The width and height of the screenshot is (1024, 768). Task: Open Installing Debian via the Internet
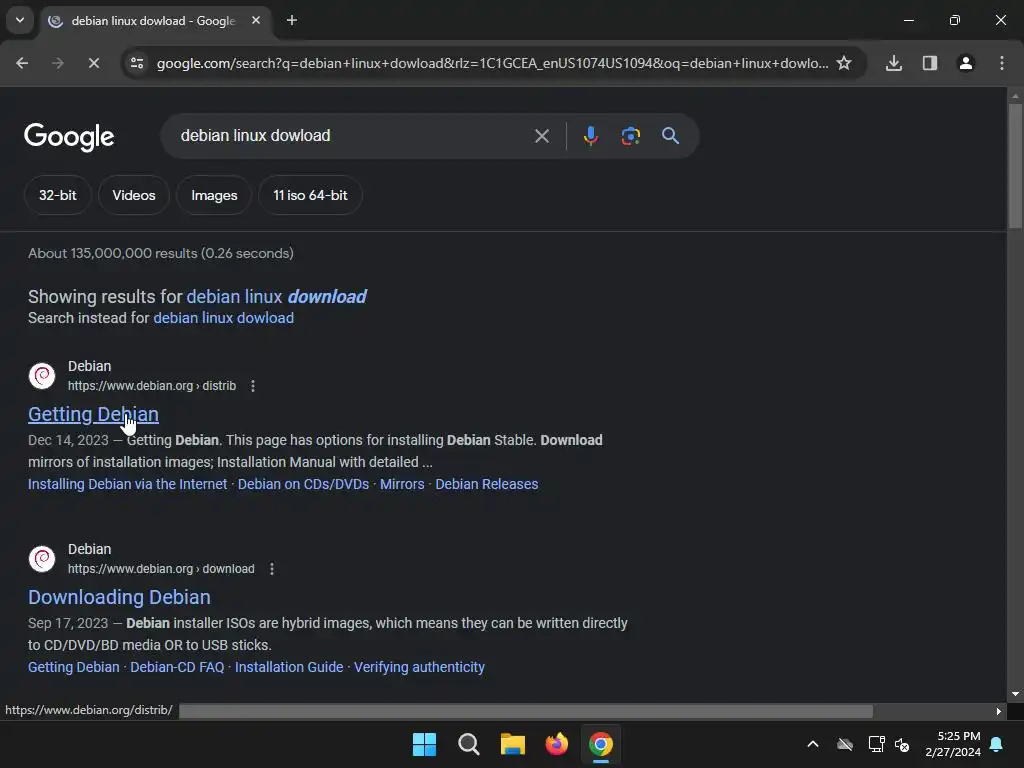[x=127, y=484]
